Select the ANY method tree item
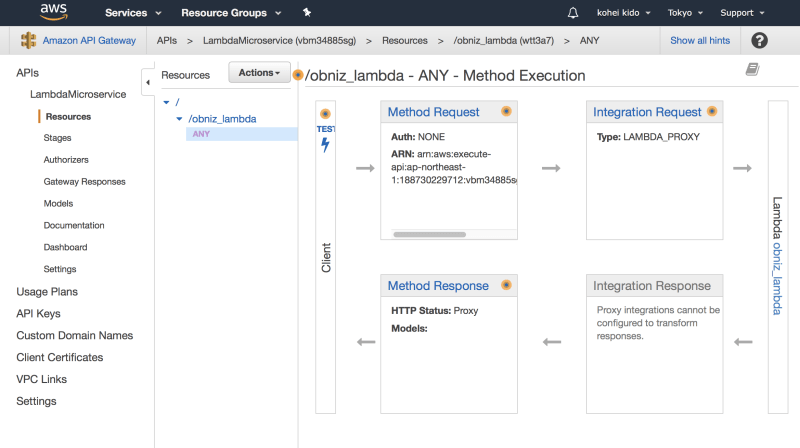 [201, 134]
